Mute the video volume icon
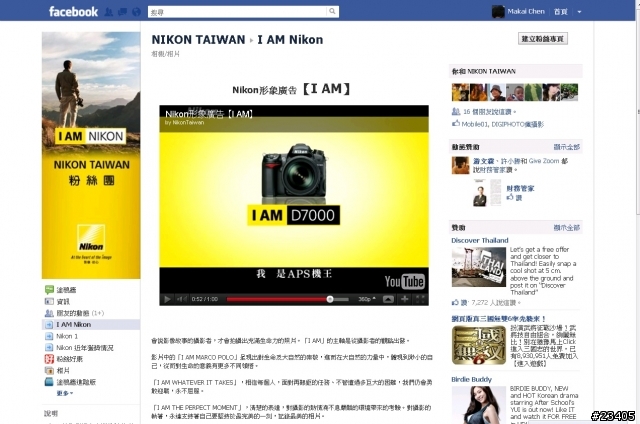The image size is (640, 424). pyautogui.click(x=181, y=299)
